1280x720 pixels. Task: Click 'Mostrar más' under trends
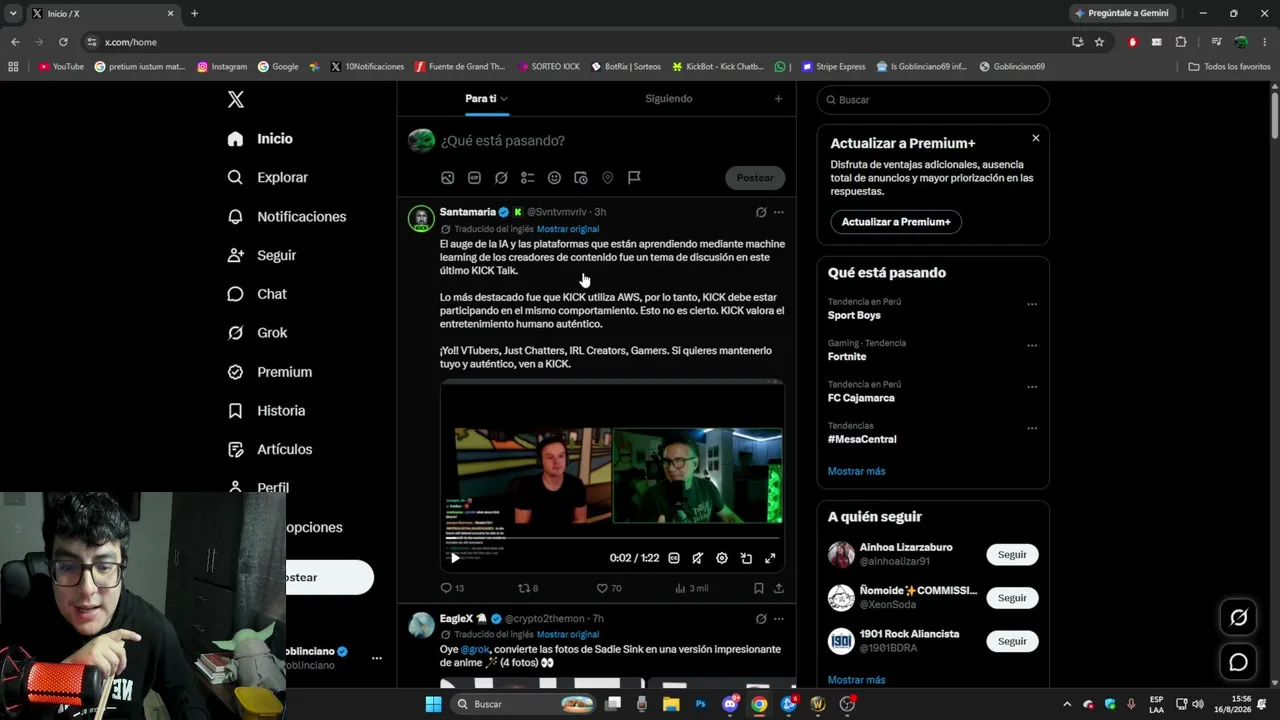click(x=857, y=471)
